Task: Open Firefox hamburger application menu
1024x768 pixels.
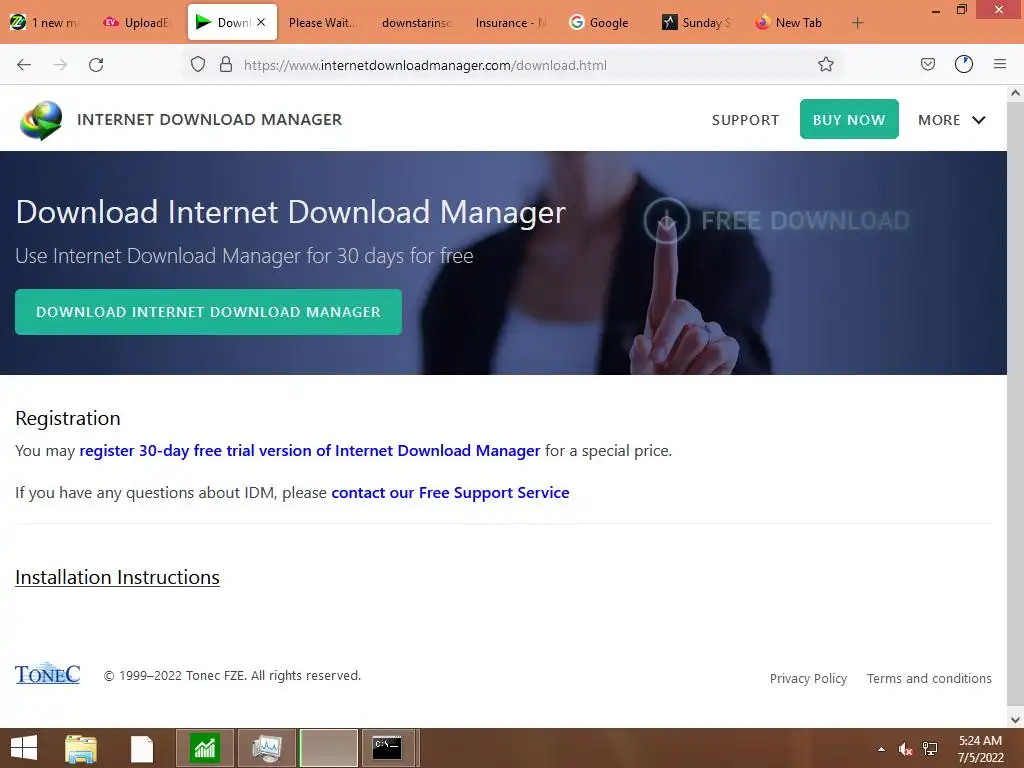Action: 999,64
